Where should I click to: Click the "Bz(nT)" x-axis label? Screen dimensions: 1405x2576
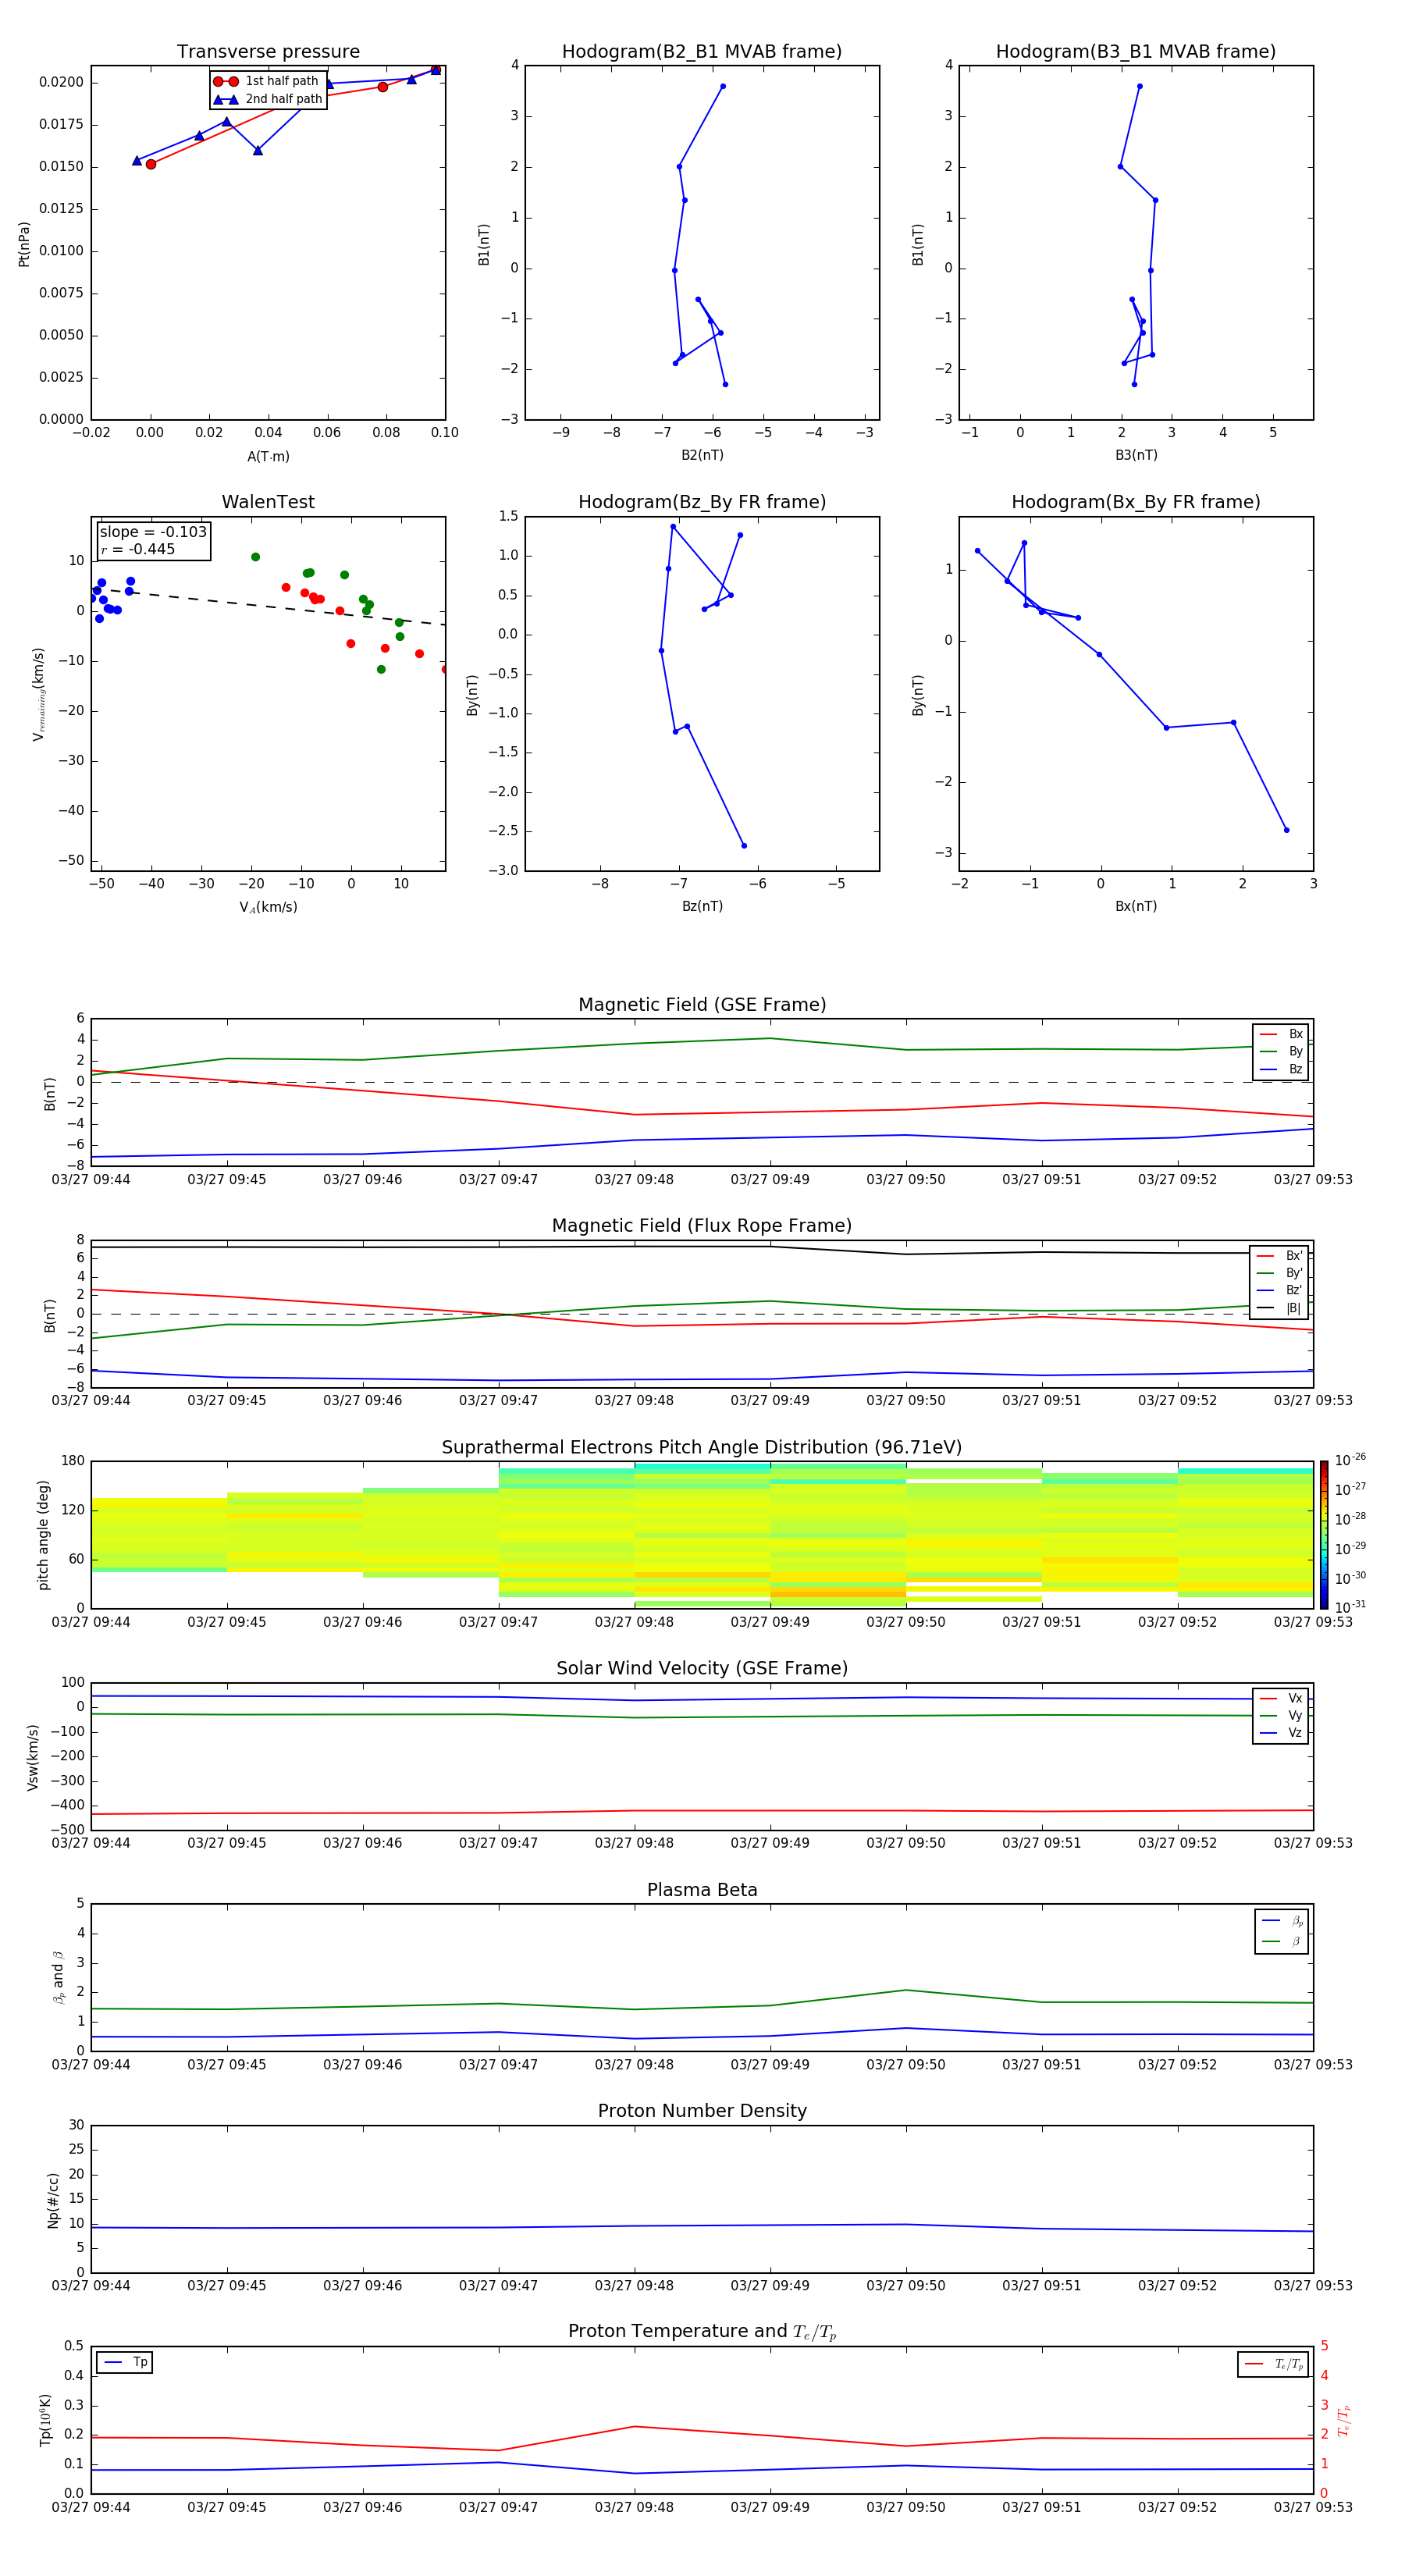702,906
